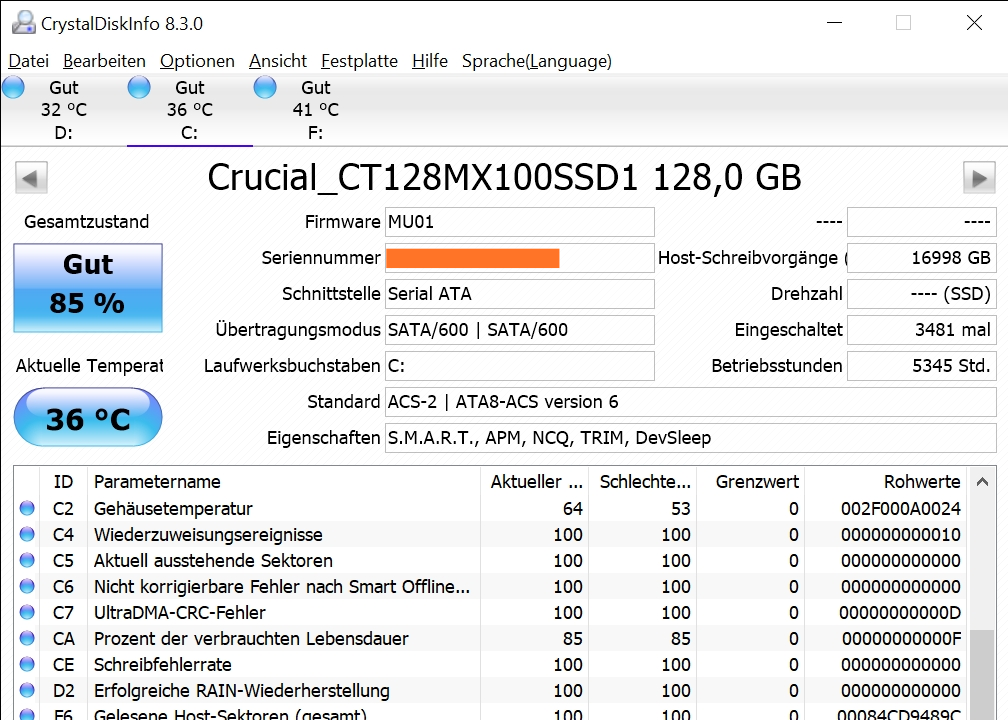Click blue status orb for drive C:
1008x720 pixels.
coord(139,87)
